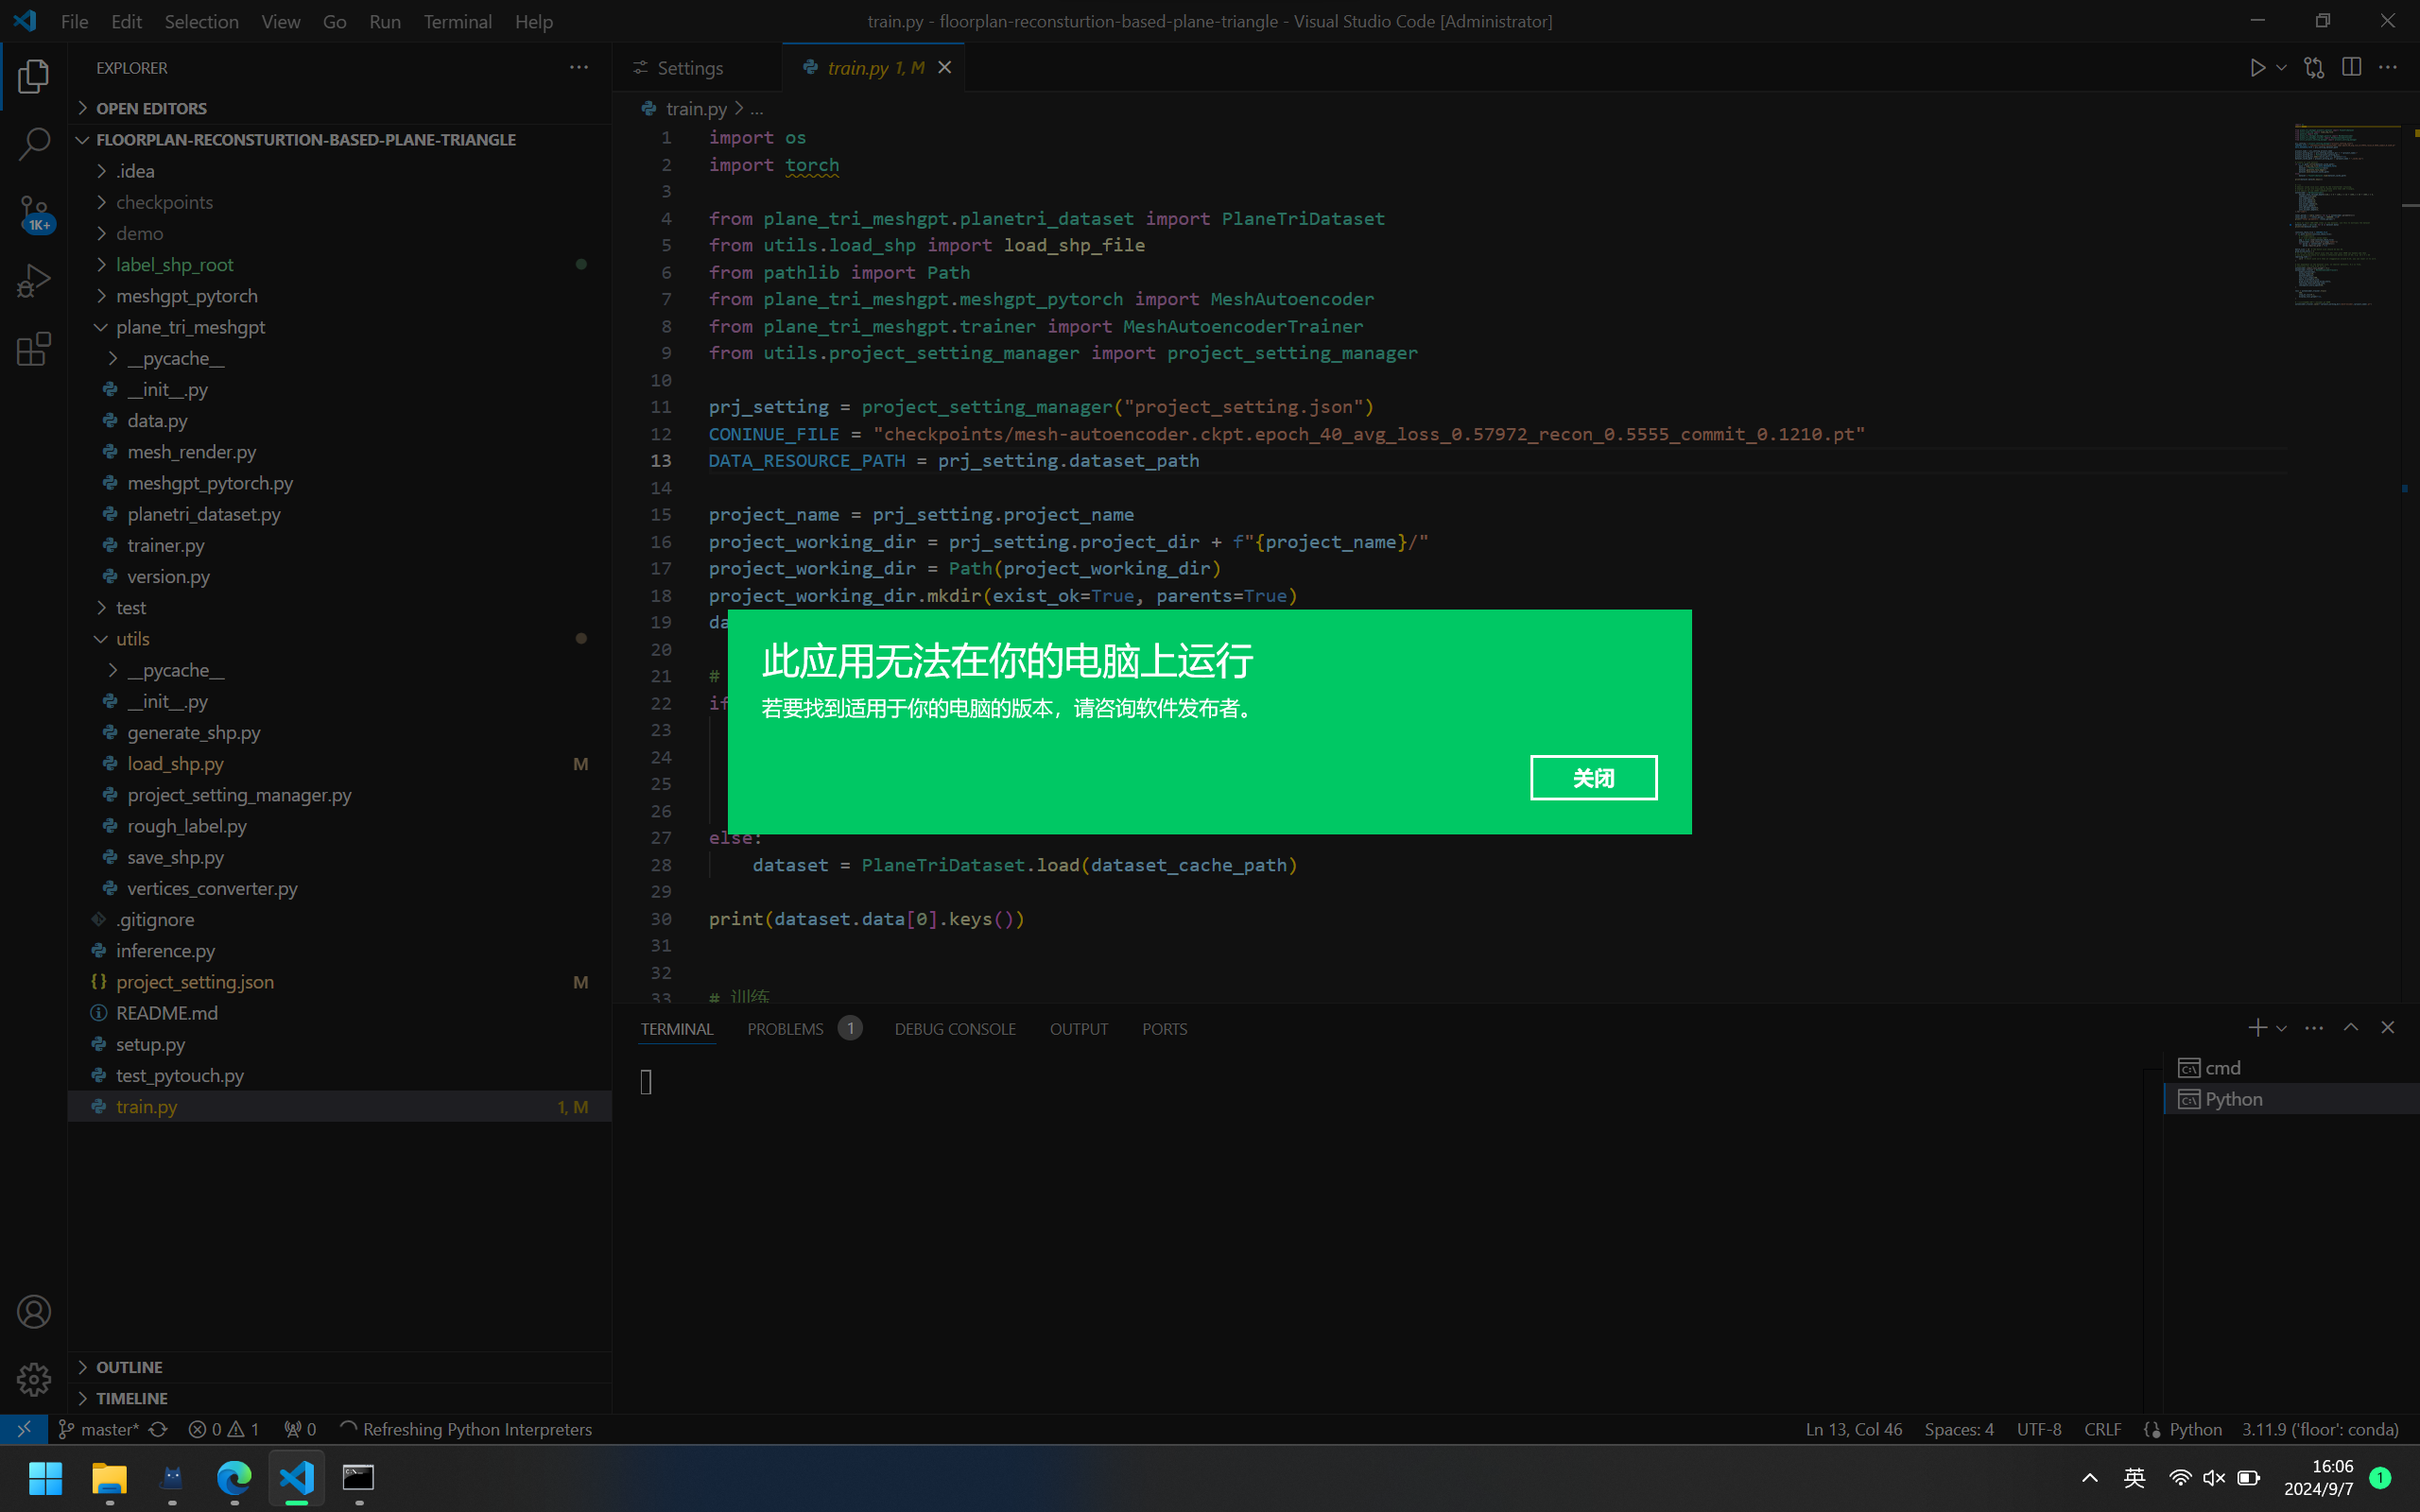Open terminal panel More Actions ellipsis
Image resolution: width=2420 pixels, height=1512 pixels.
[2314, 1028]
